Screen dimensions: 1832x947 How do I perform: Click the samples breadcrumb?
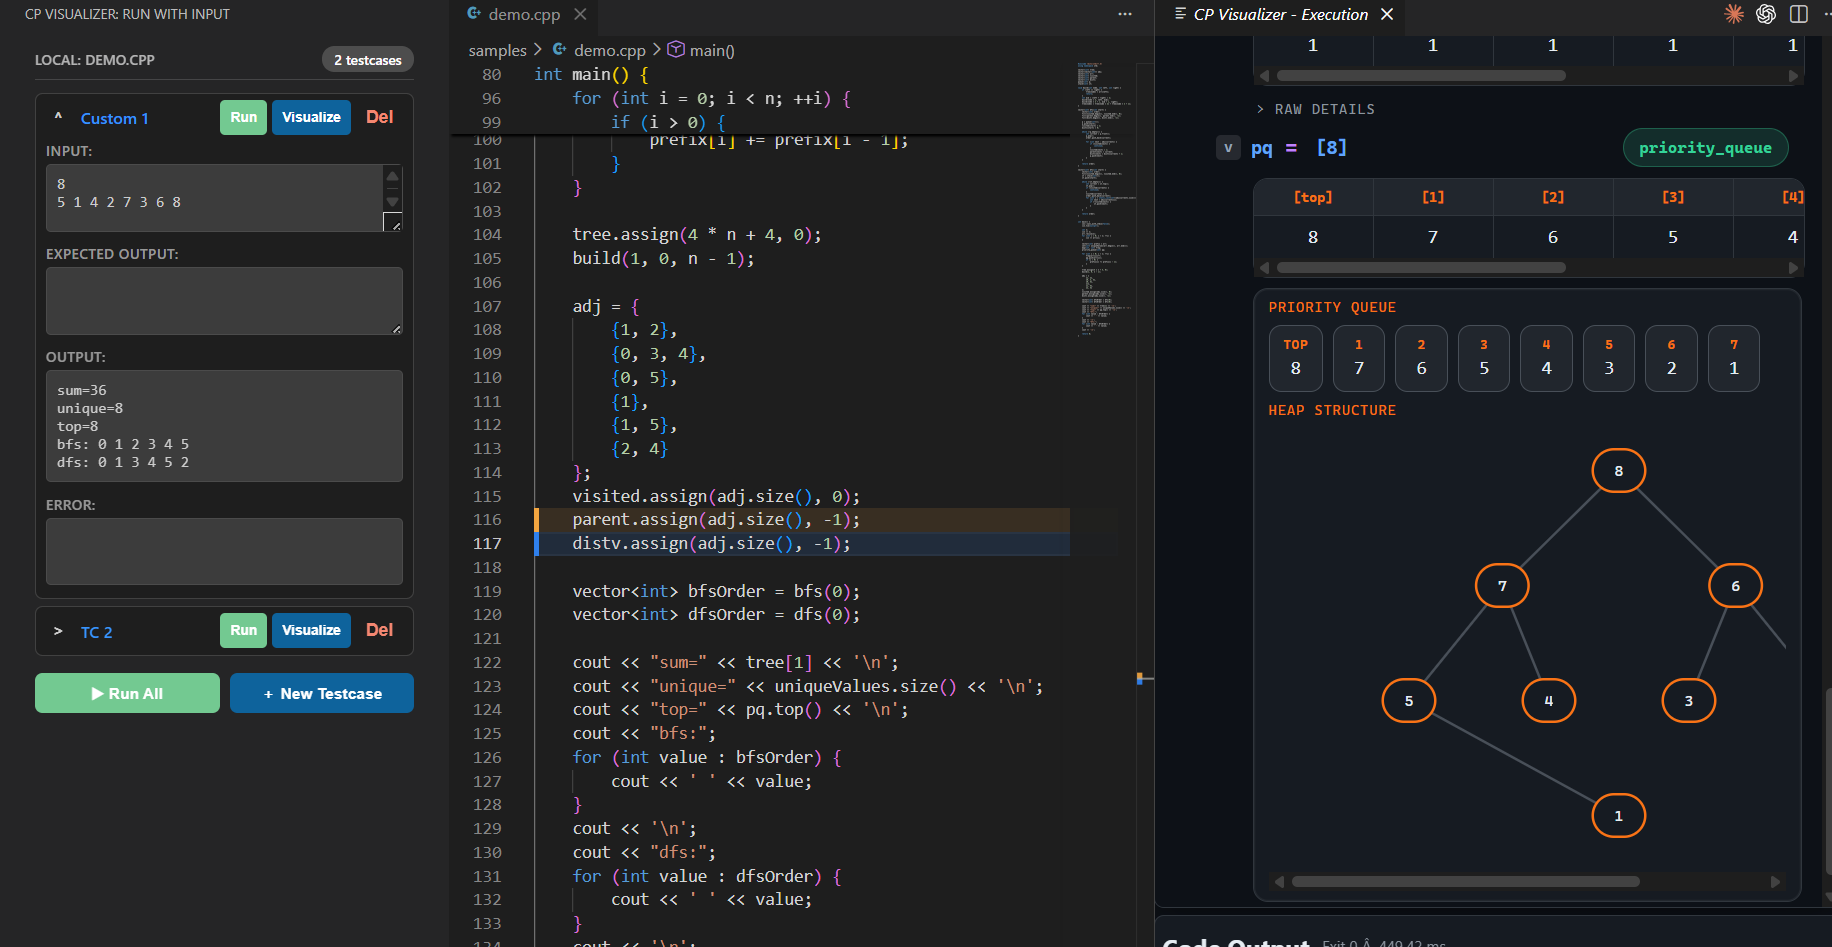[497, 50]
